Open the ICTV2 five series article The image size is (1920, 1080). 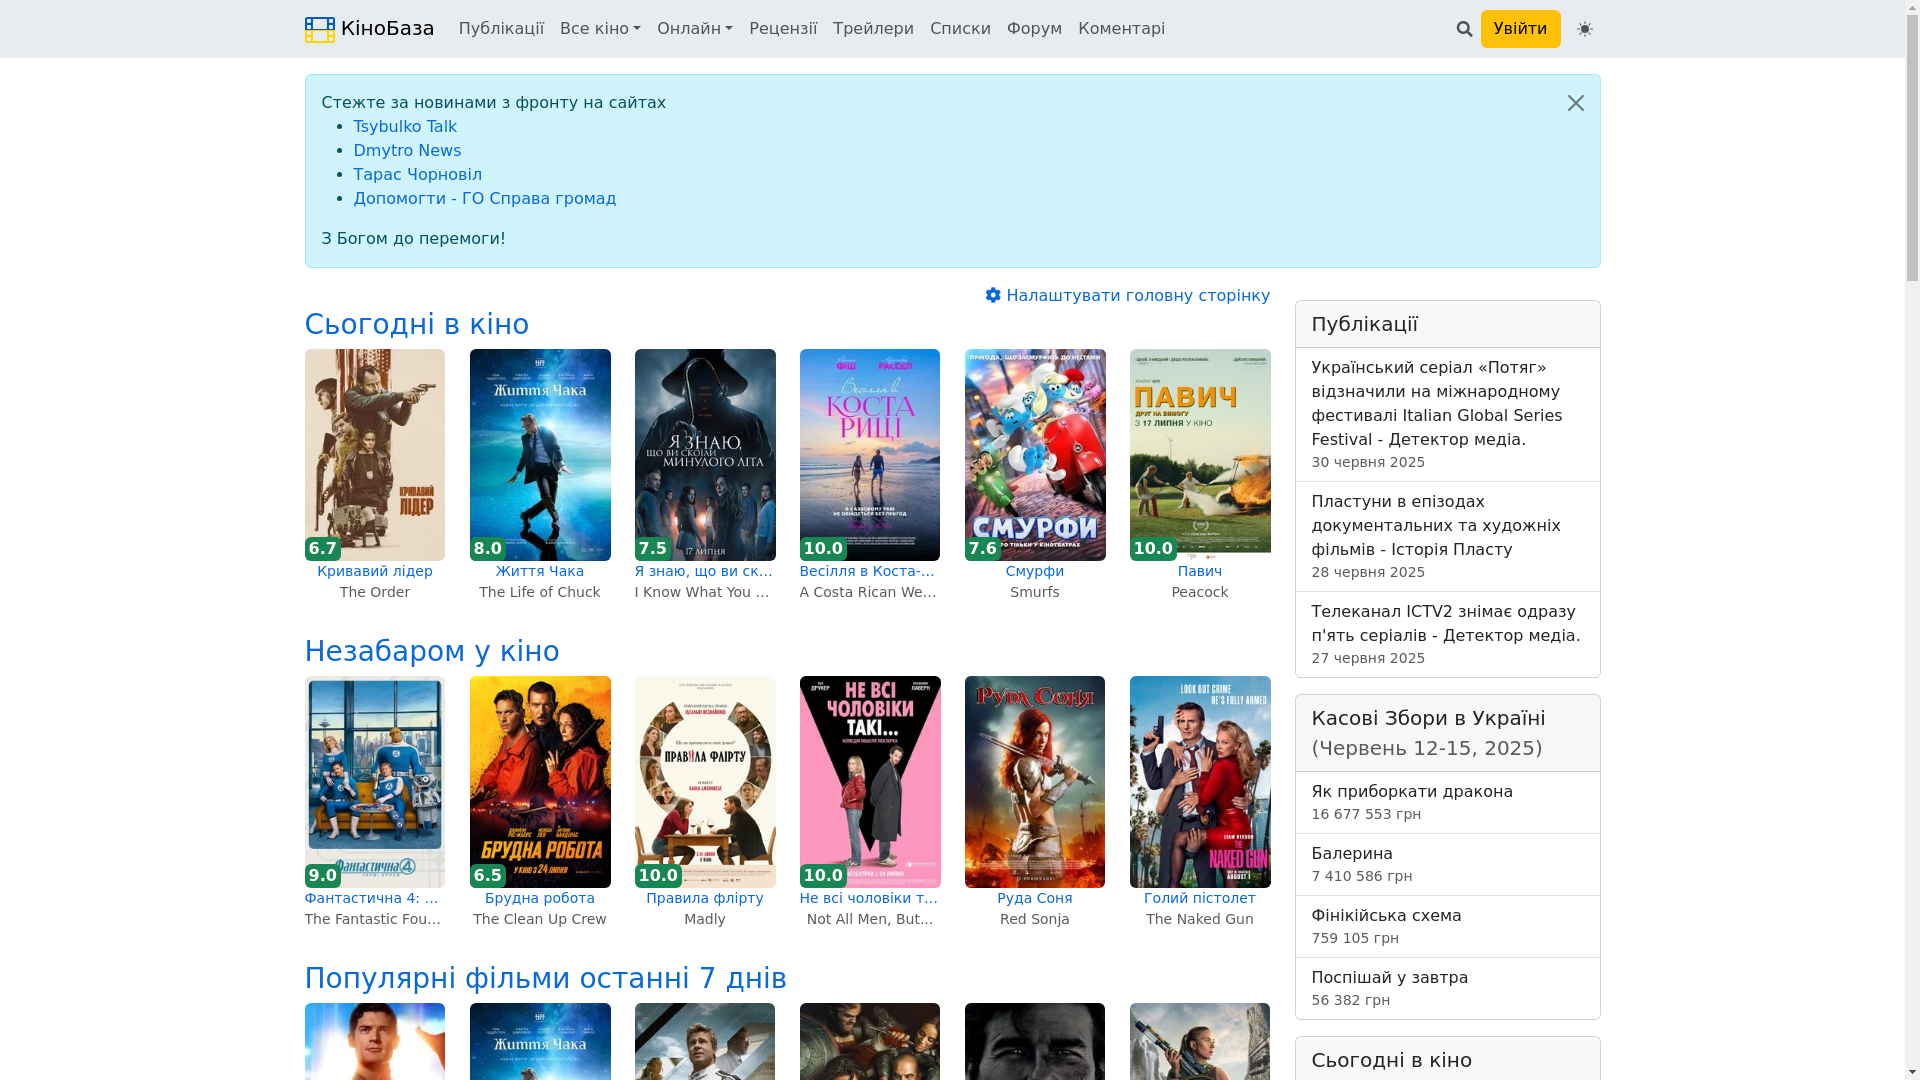(x=1446, y=624)
